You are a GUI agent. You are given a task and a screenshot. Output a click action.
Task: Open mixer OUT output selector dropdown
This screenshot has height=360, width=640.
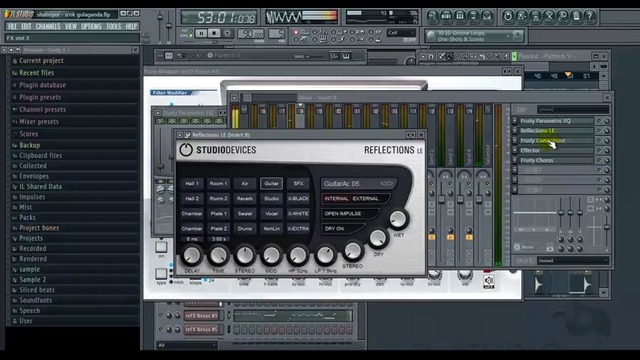coord(573,260)
